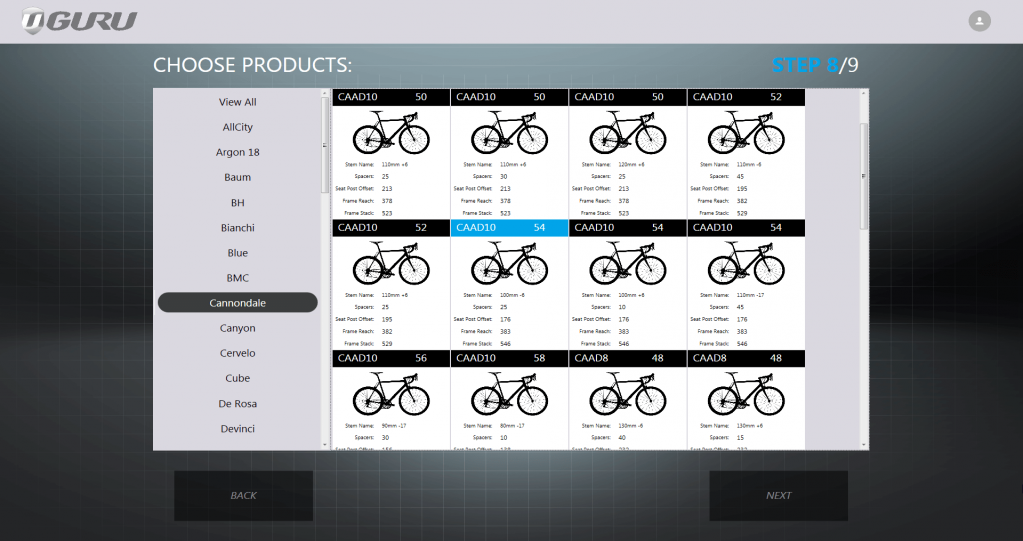Select De Rosa brand filter

[238, 403]
